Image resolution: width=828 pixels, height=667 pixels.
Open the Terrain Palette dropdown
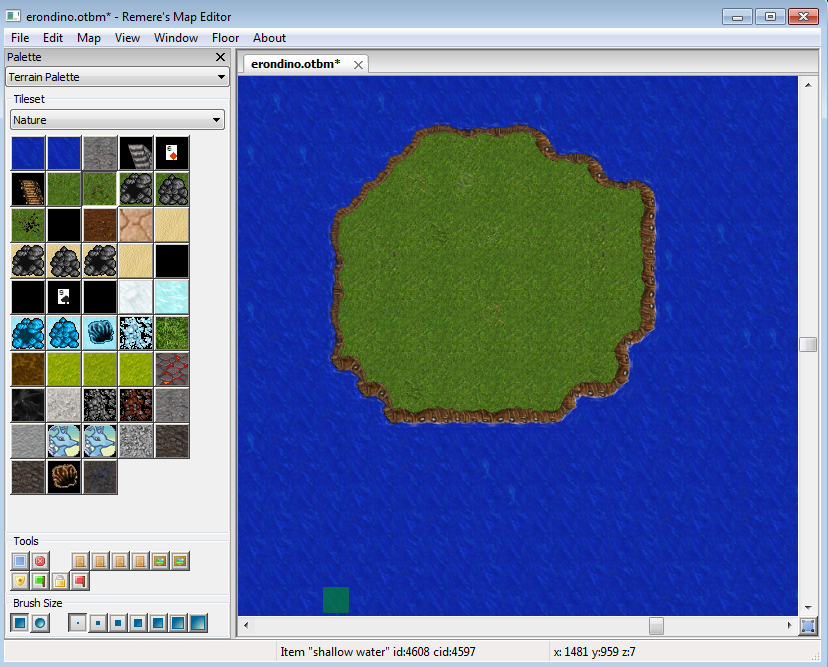click(x=117, y=77)
